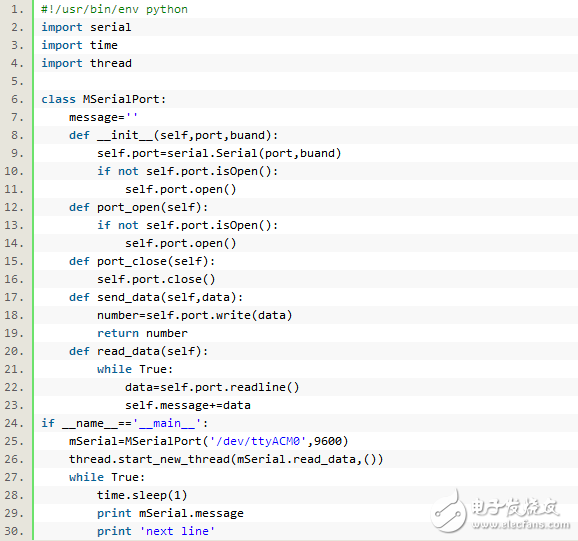This screenshot has width=578, height=541.
Task: Click the 'import serial' line
Action: coord(86,27)
